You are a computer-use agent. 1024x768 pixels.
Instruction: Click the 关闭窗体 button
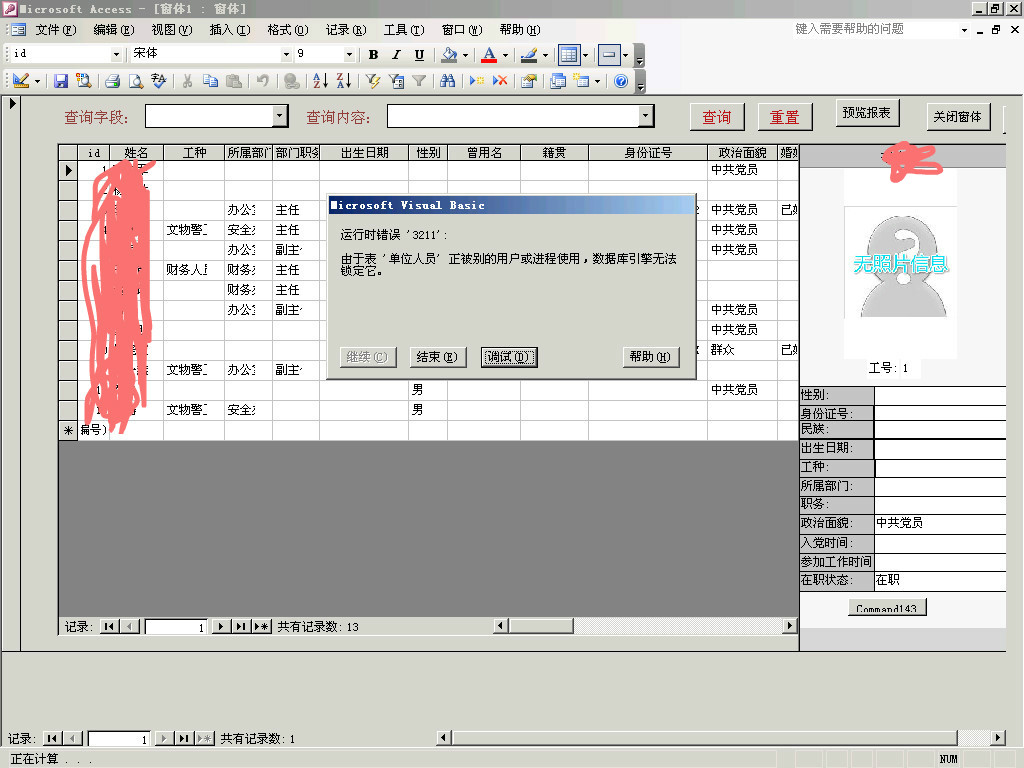pyautogui.click(x=958, y=117)
